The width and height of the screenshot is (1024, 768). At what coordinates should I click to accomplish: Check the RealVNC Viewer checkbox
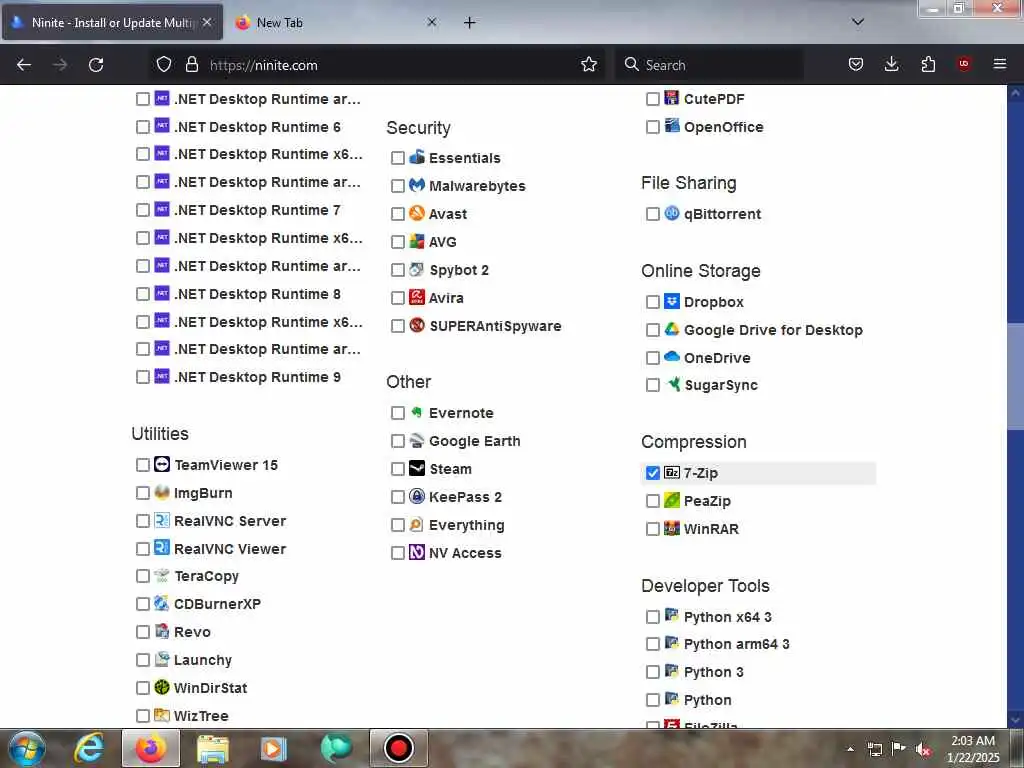(143, 549)
